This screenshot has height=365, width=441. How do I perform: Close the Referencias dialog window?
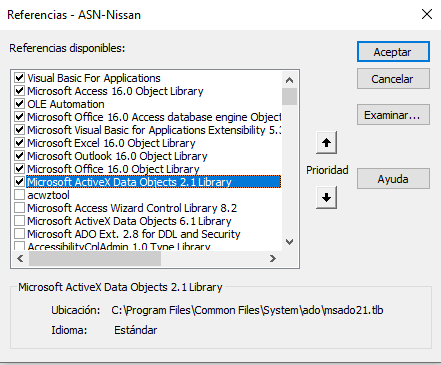pos(427,14)
